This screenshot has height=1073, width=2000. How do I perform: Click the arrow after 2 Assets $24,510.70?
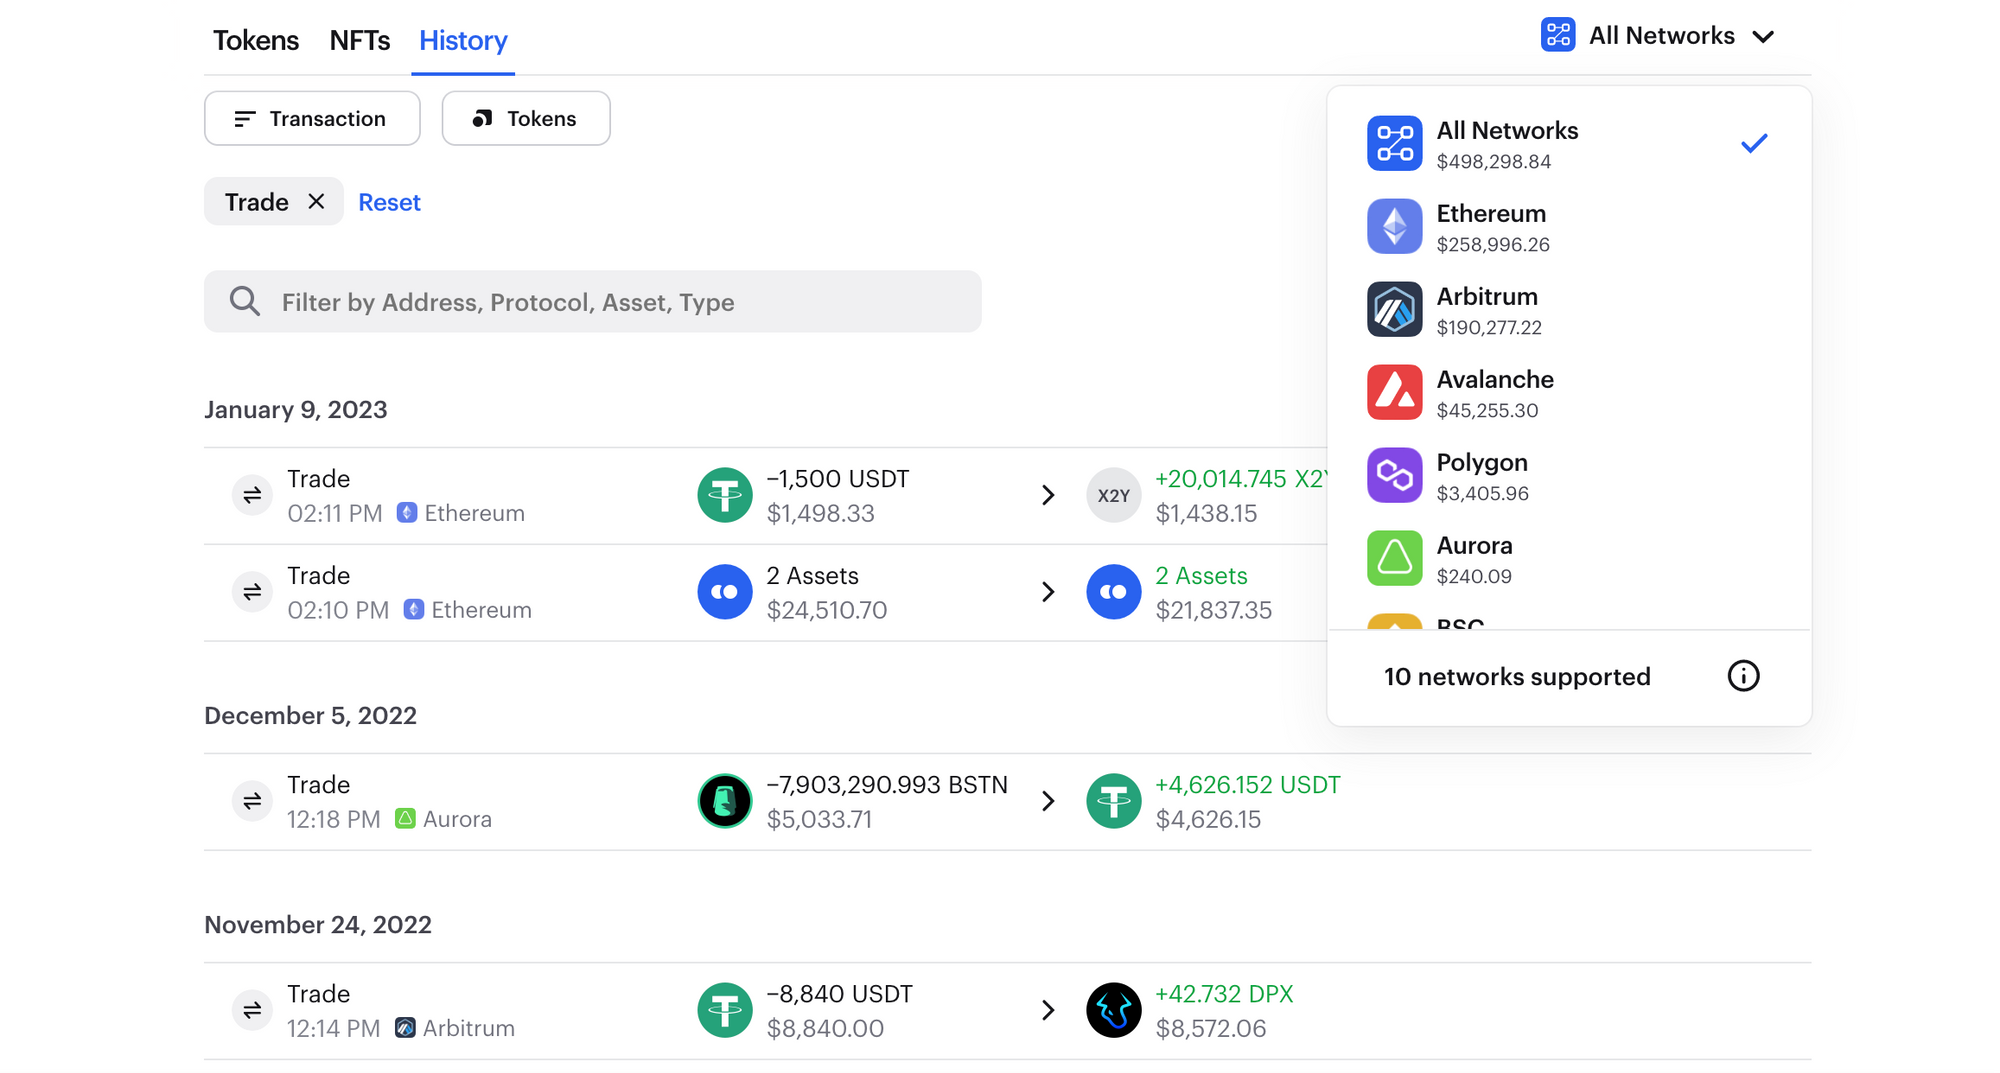pos(1048,592)
